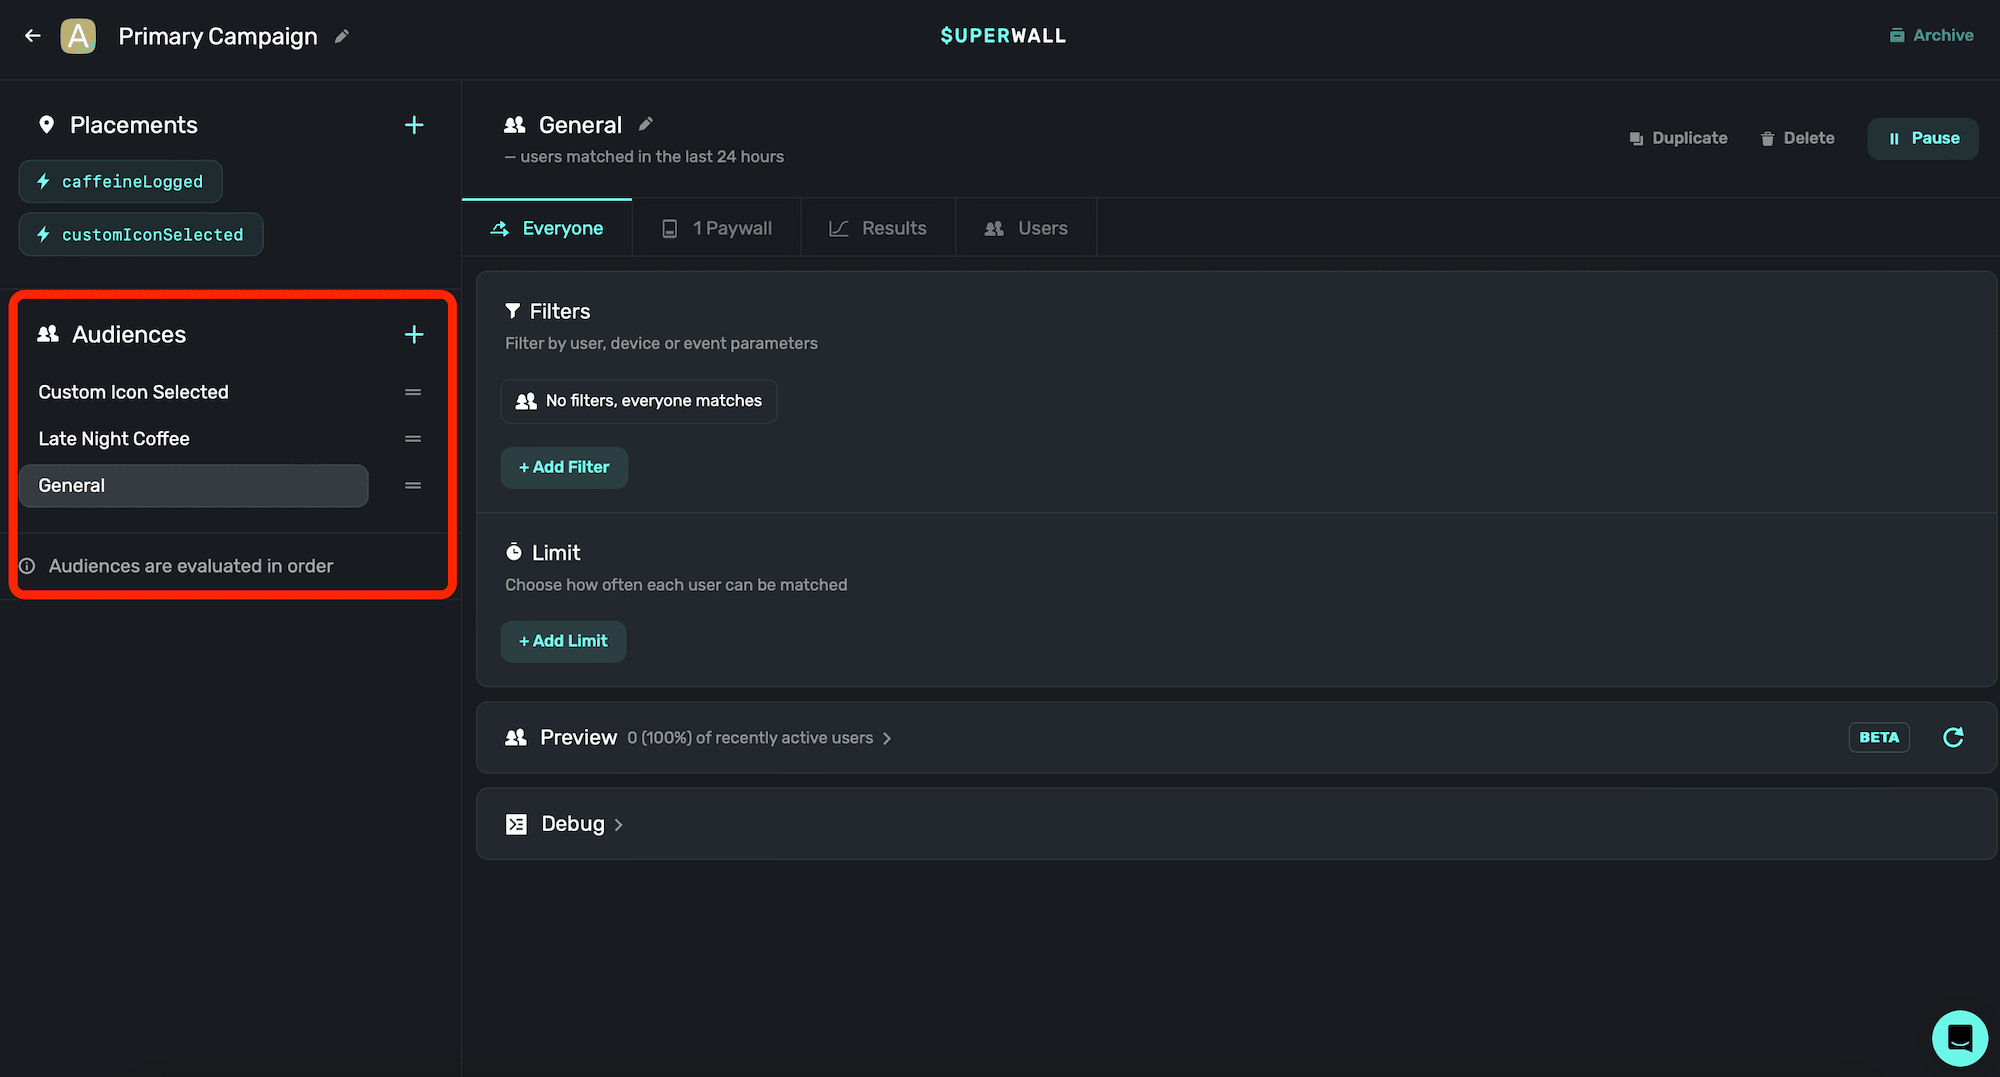This screenshot has height=1077, width=2000.
Task: Expand the Debug section
Action: coord(573,824)
